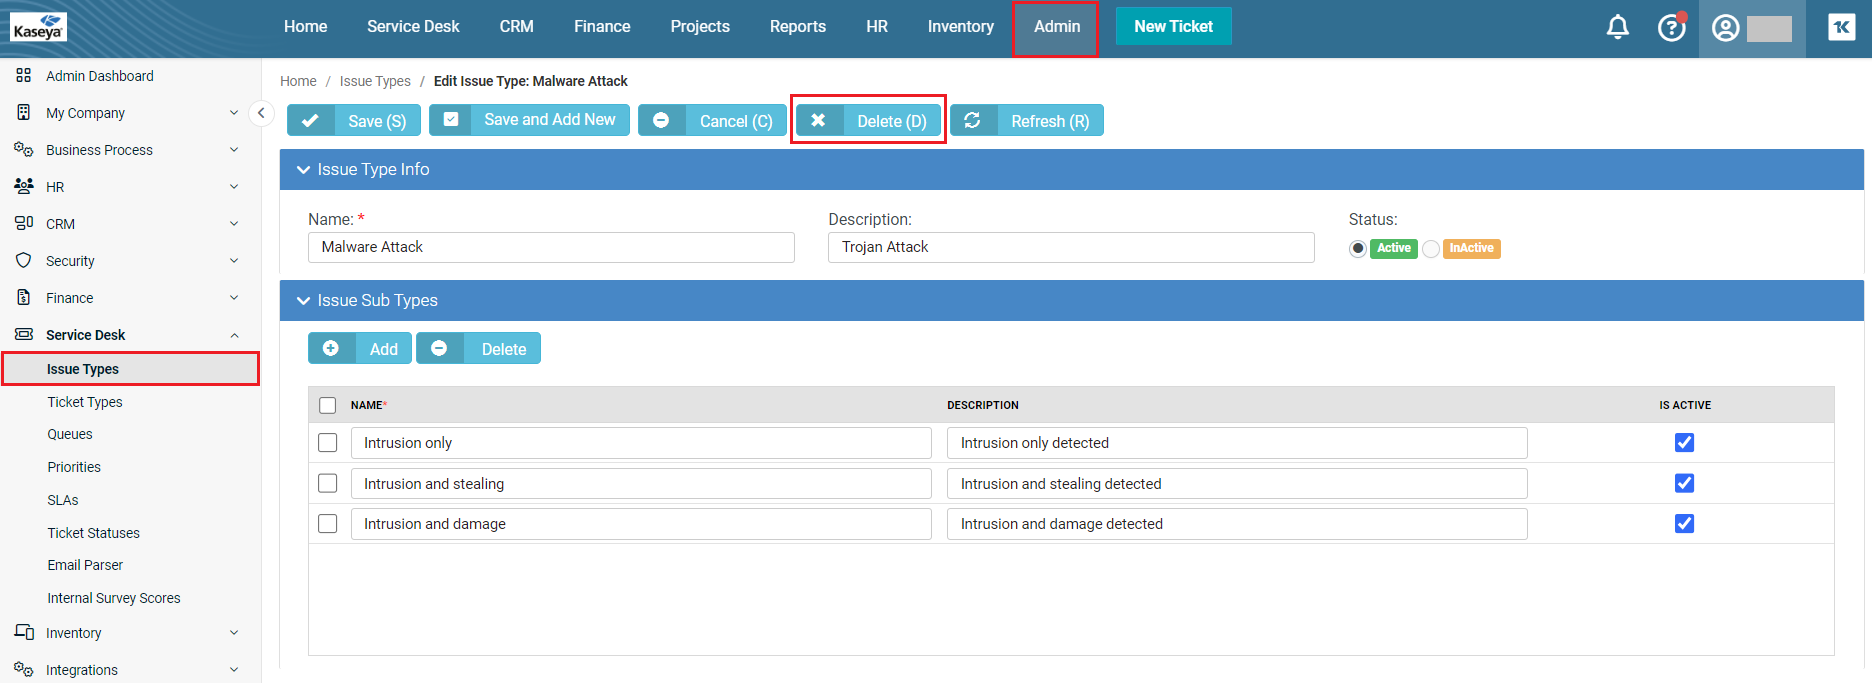
Task: Select the InActive status radio button
Action: [1431, 249]
